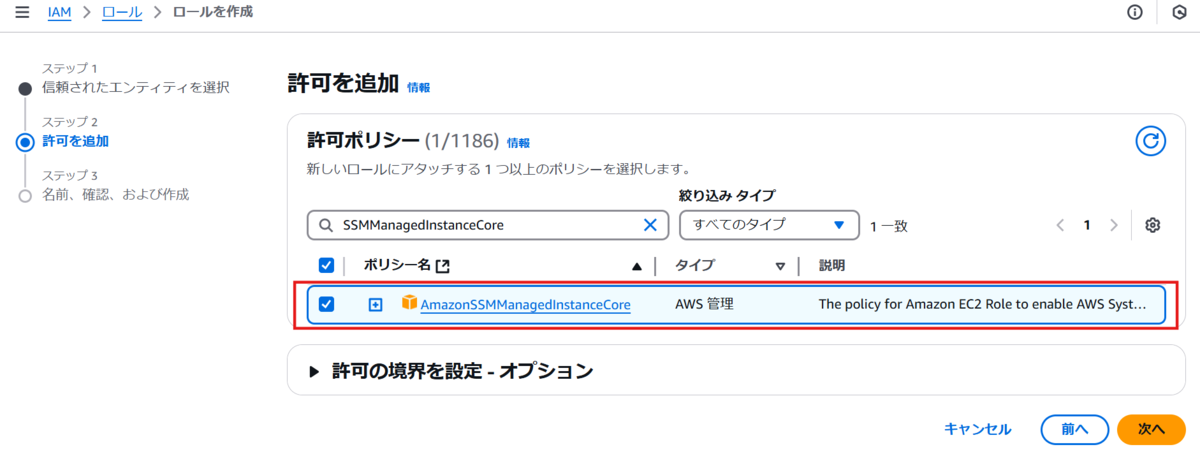
Task: Refresh the permission policies list
Action: coord(1151,141)
